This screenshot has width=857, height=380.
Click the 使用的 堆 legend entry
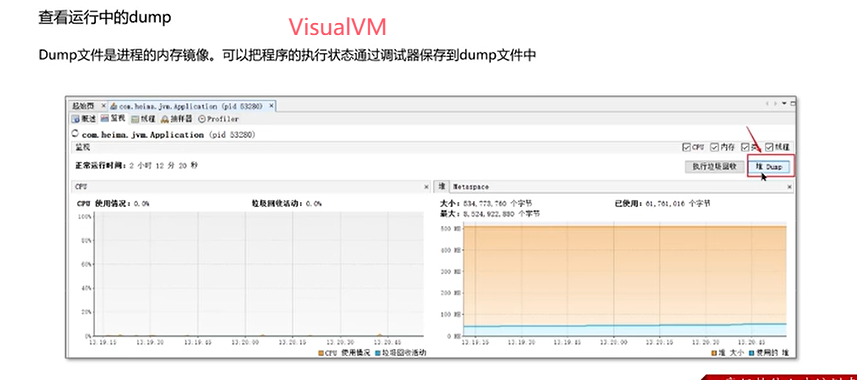[770, 353]
